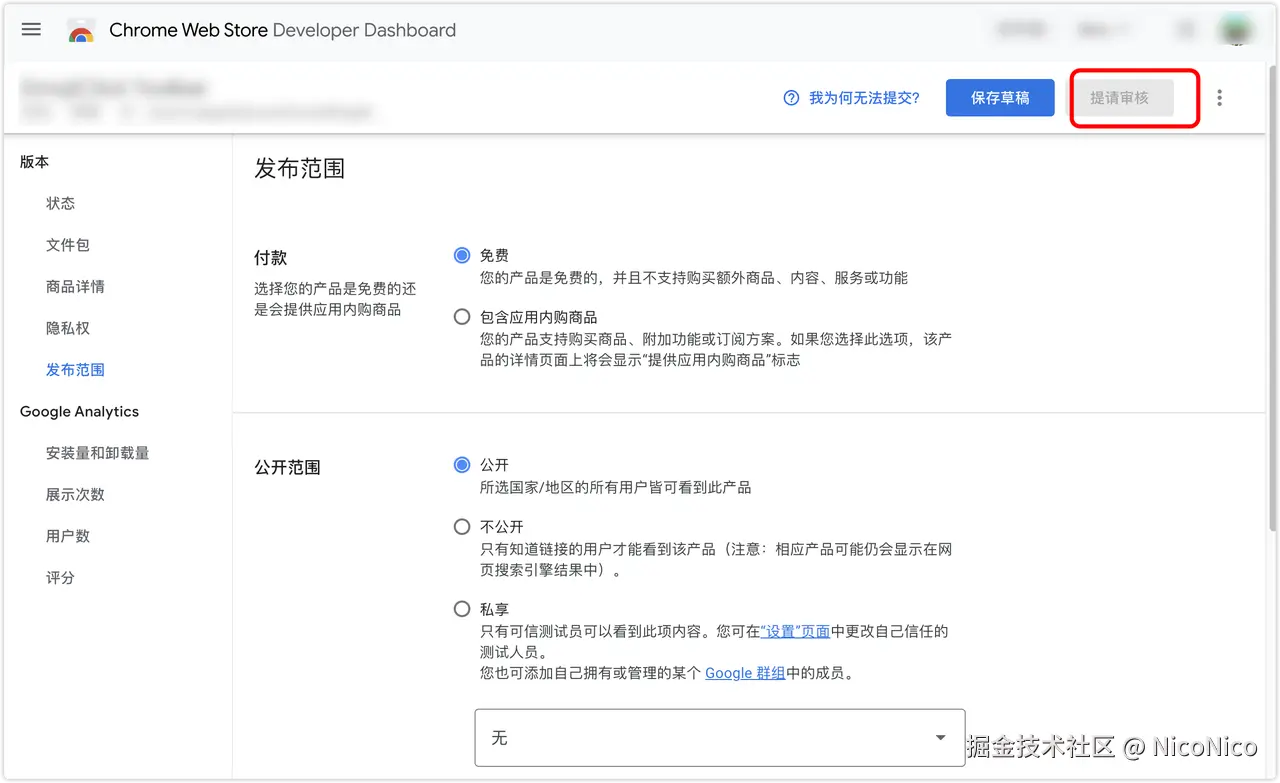Open the "设置"页面 link

point(797,631)
